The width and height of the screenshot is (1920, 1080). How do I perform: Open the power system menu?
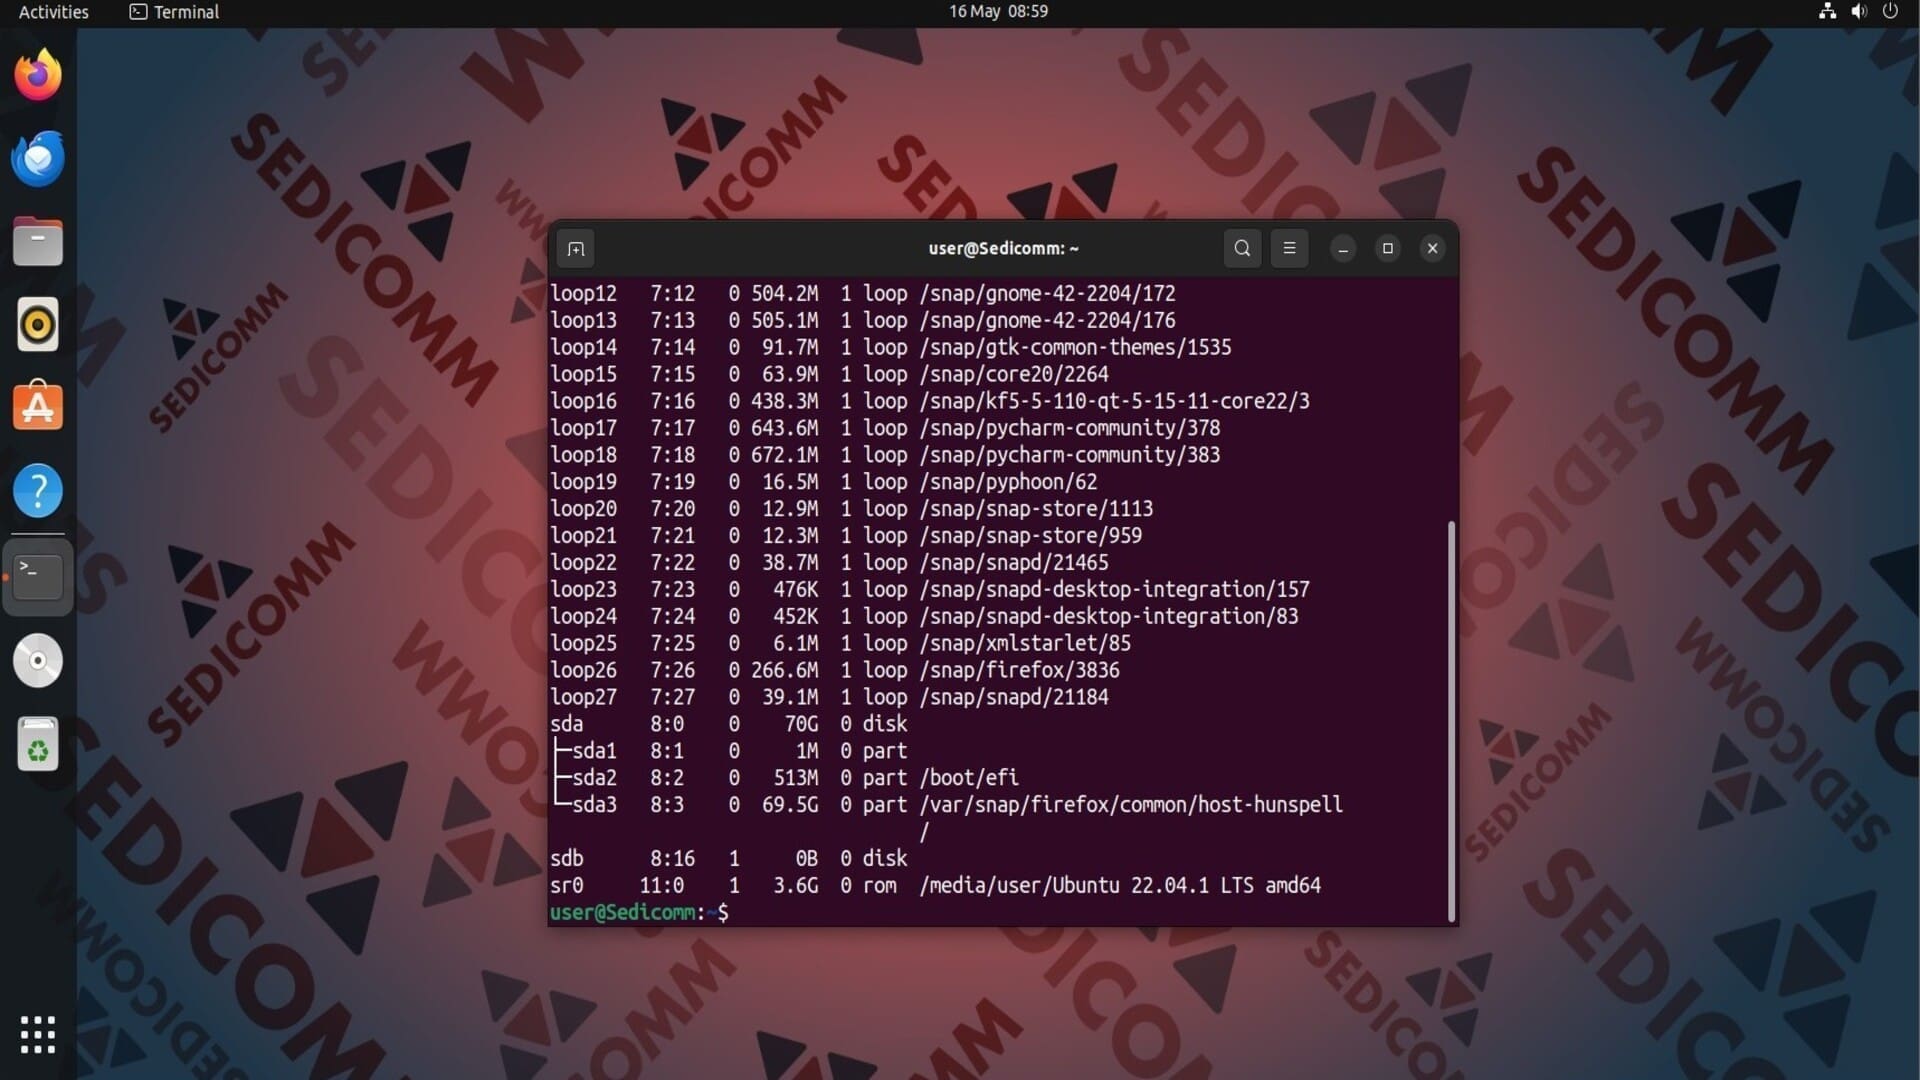pos(1890,12)
